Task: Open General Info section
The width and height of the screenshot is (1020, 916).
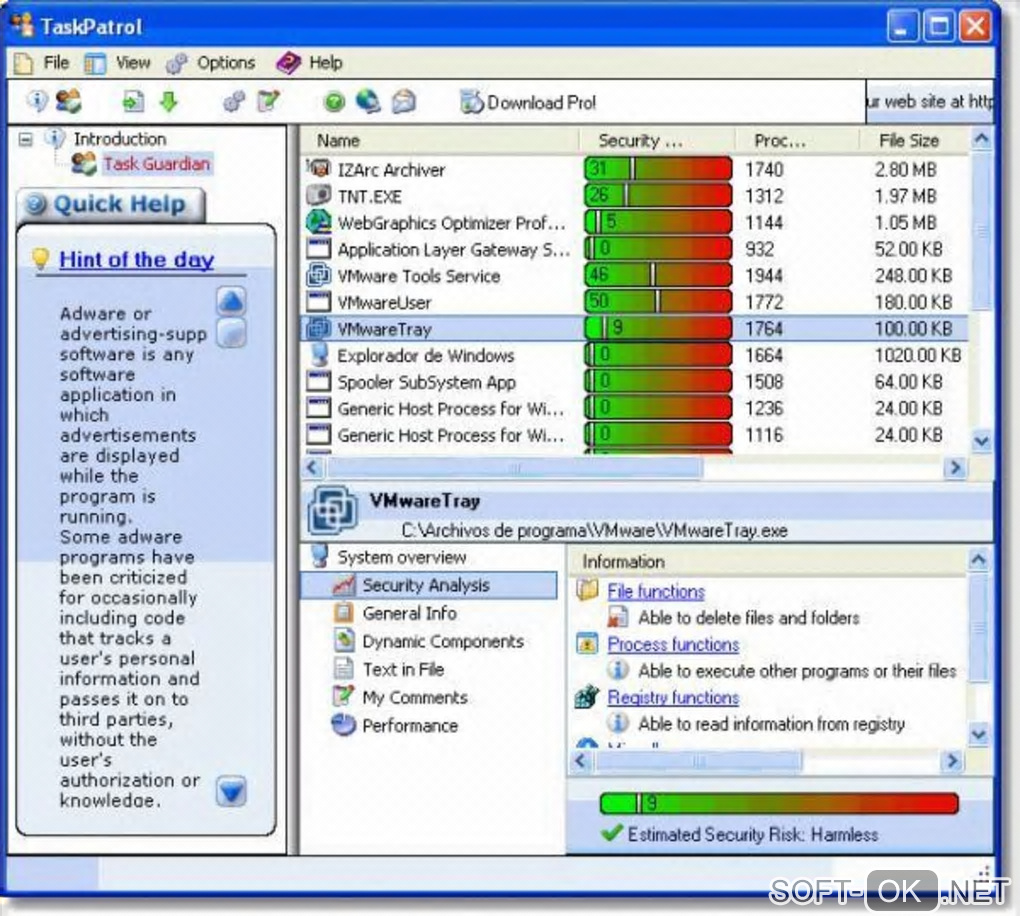Action: [x=409, y=613]
